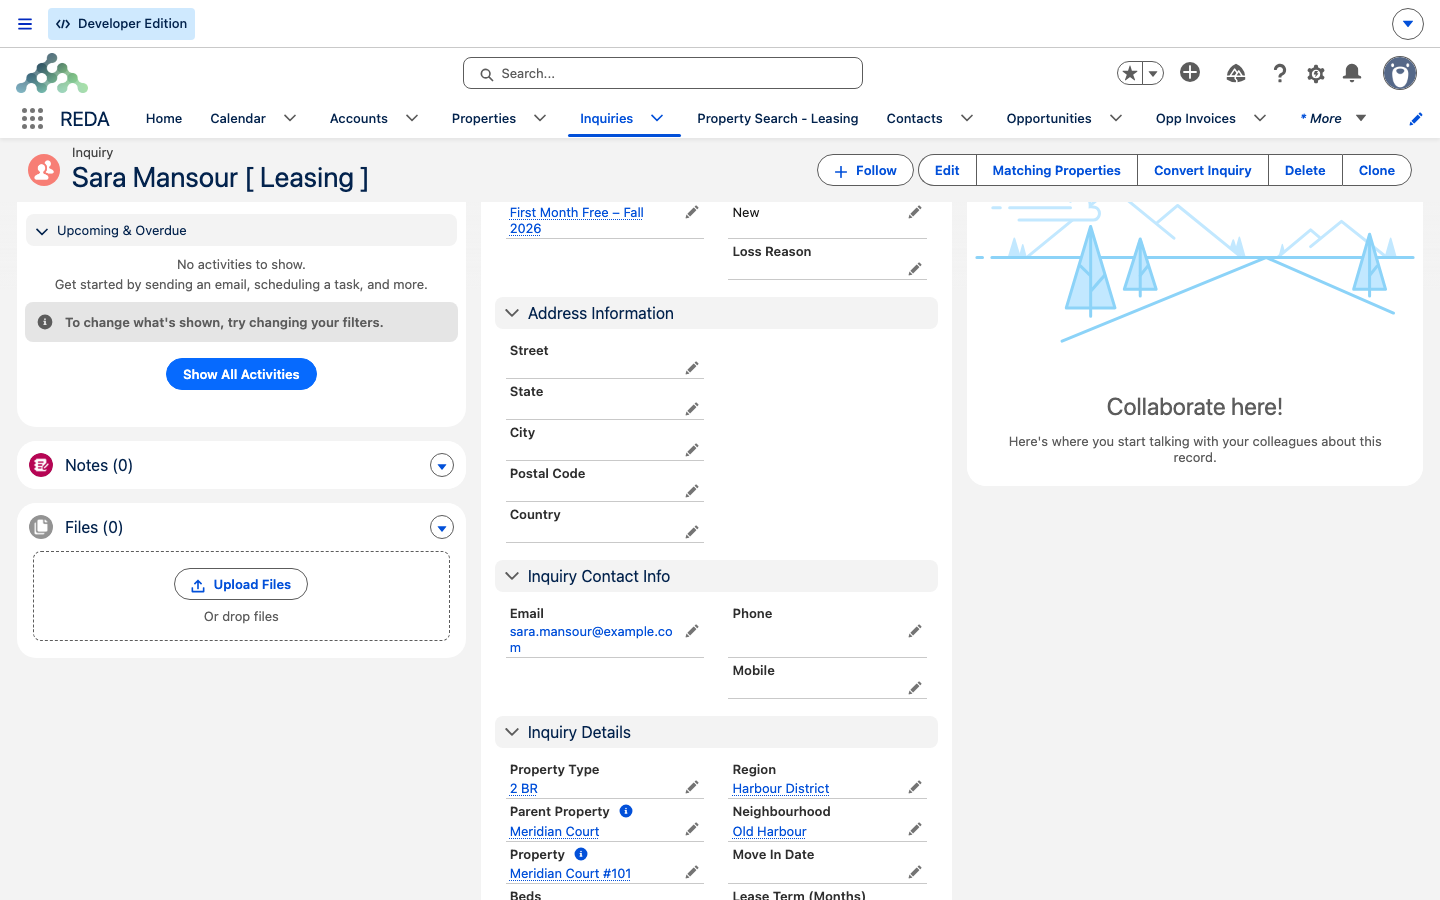Edit the Street field pencil icon
The height and width of the screenshot is (900, 1440).
[691, 368]
